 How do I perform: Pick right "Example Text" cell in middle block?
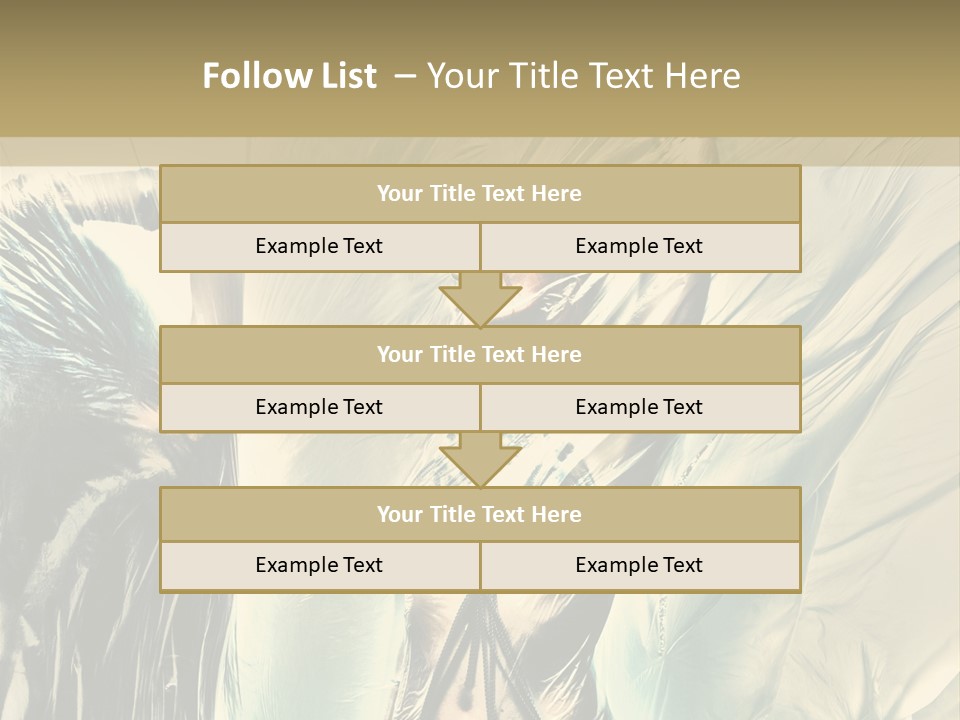click(639, 407)
